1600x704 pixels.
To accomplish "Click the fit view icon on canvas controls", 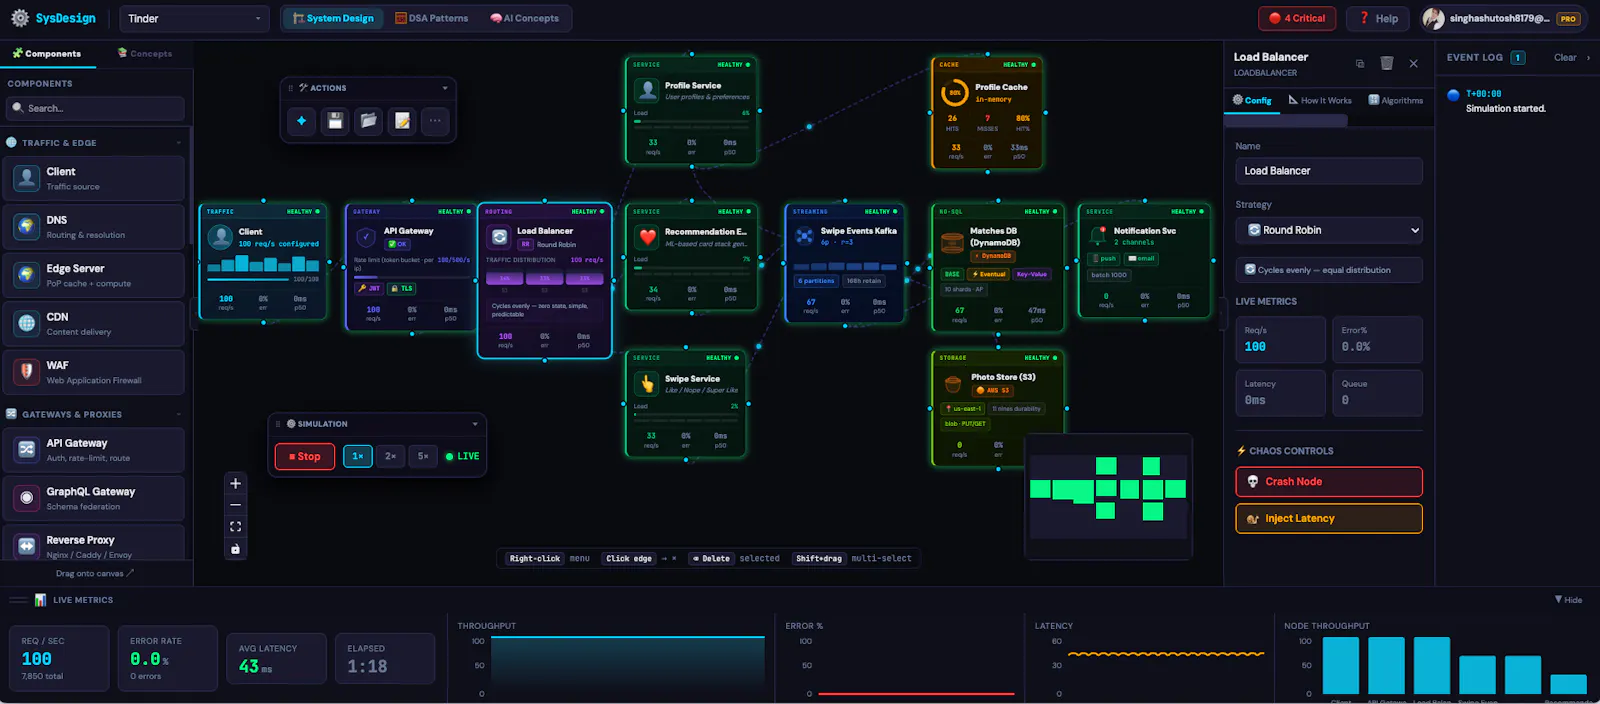I will point(236,526).
